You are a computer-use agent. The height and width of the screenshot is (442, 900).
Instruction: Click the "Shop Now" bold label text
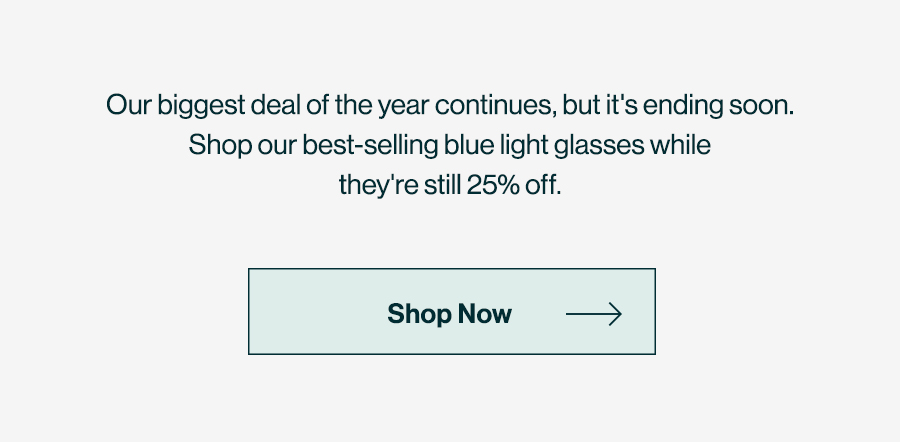tap(449, 314)
